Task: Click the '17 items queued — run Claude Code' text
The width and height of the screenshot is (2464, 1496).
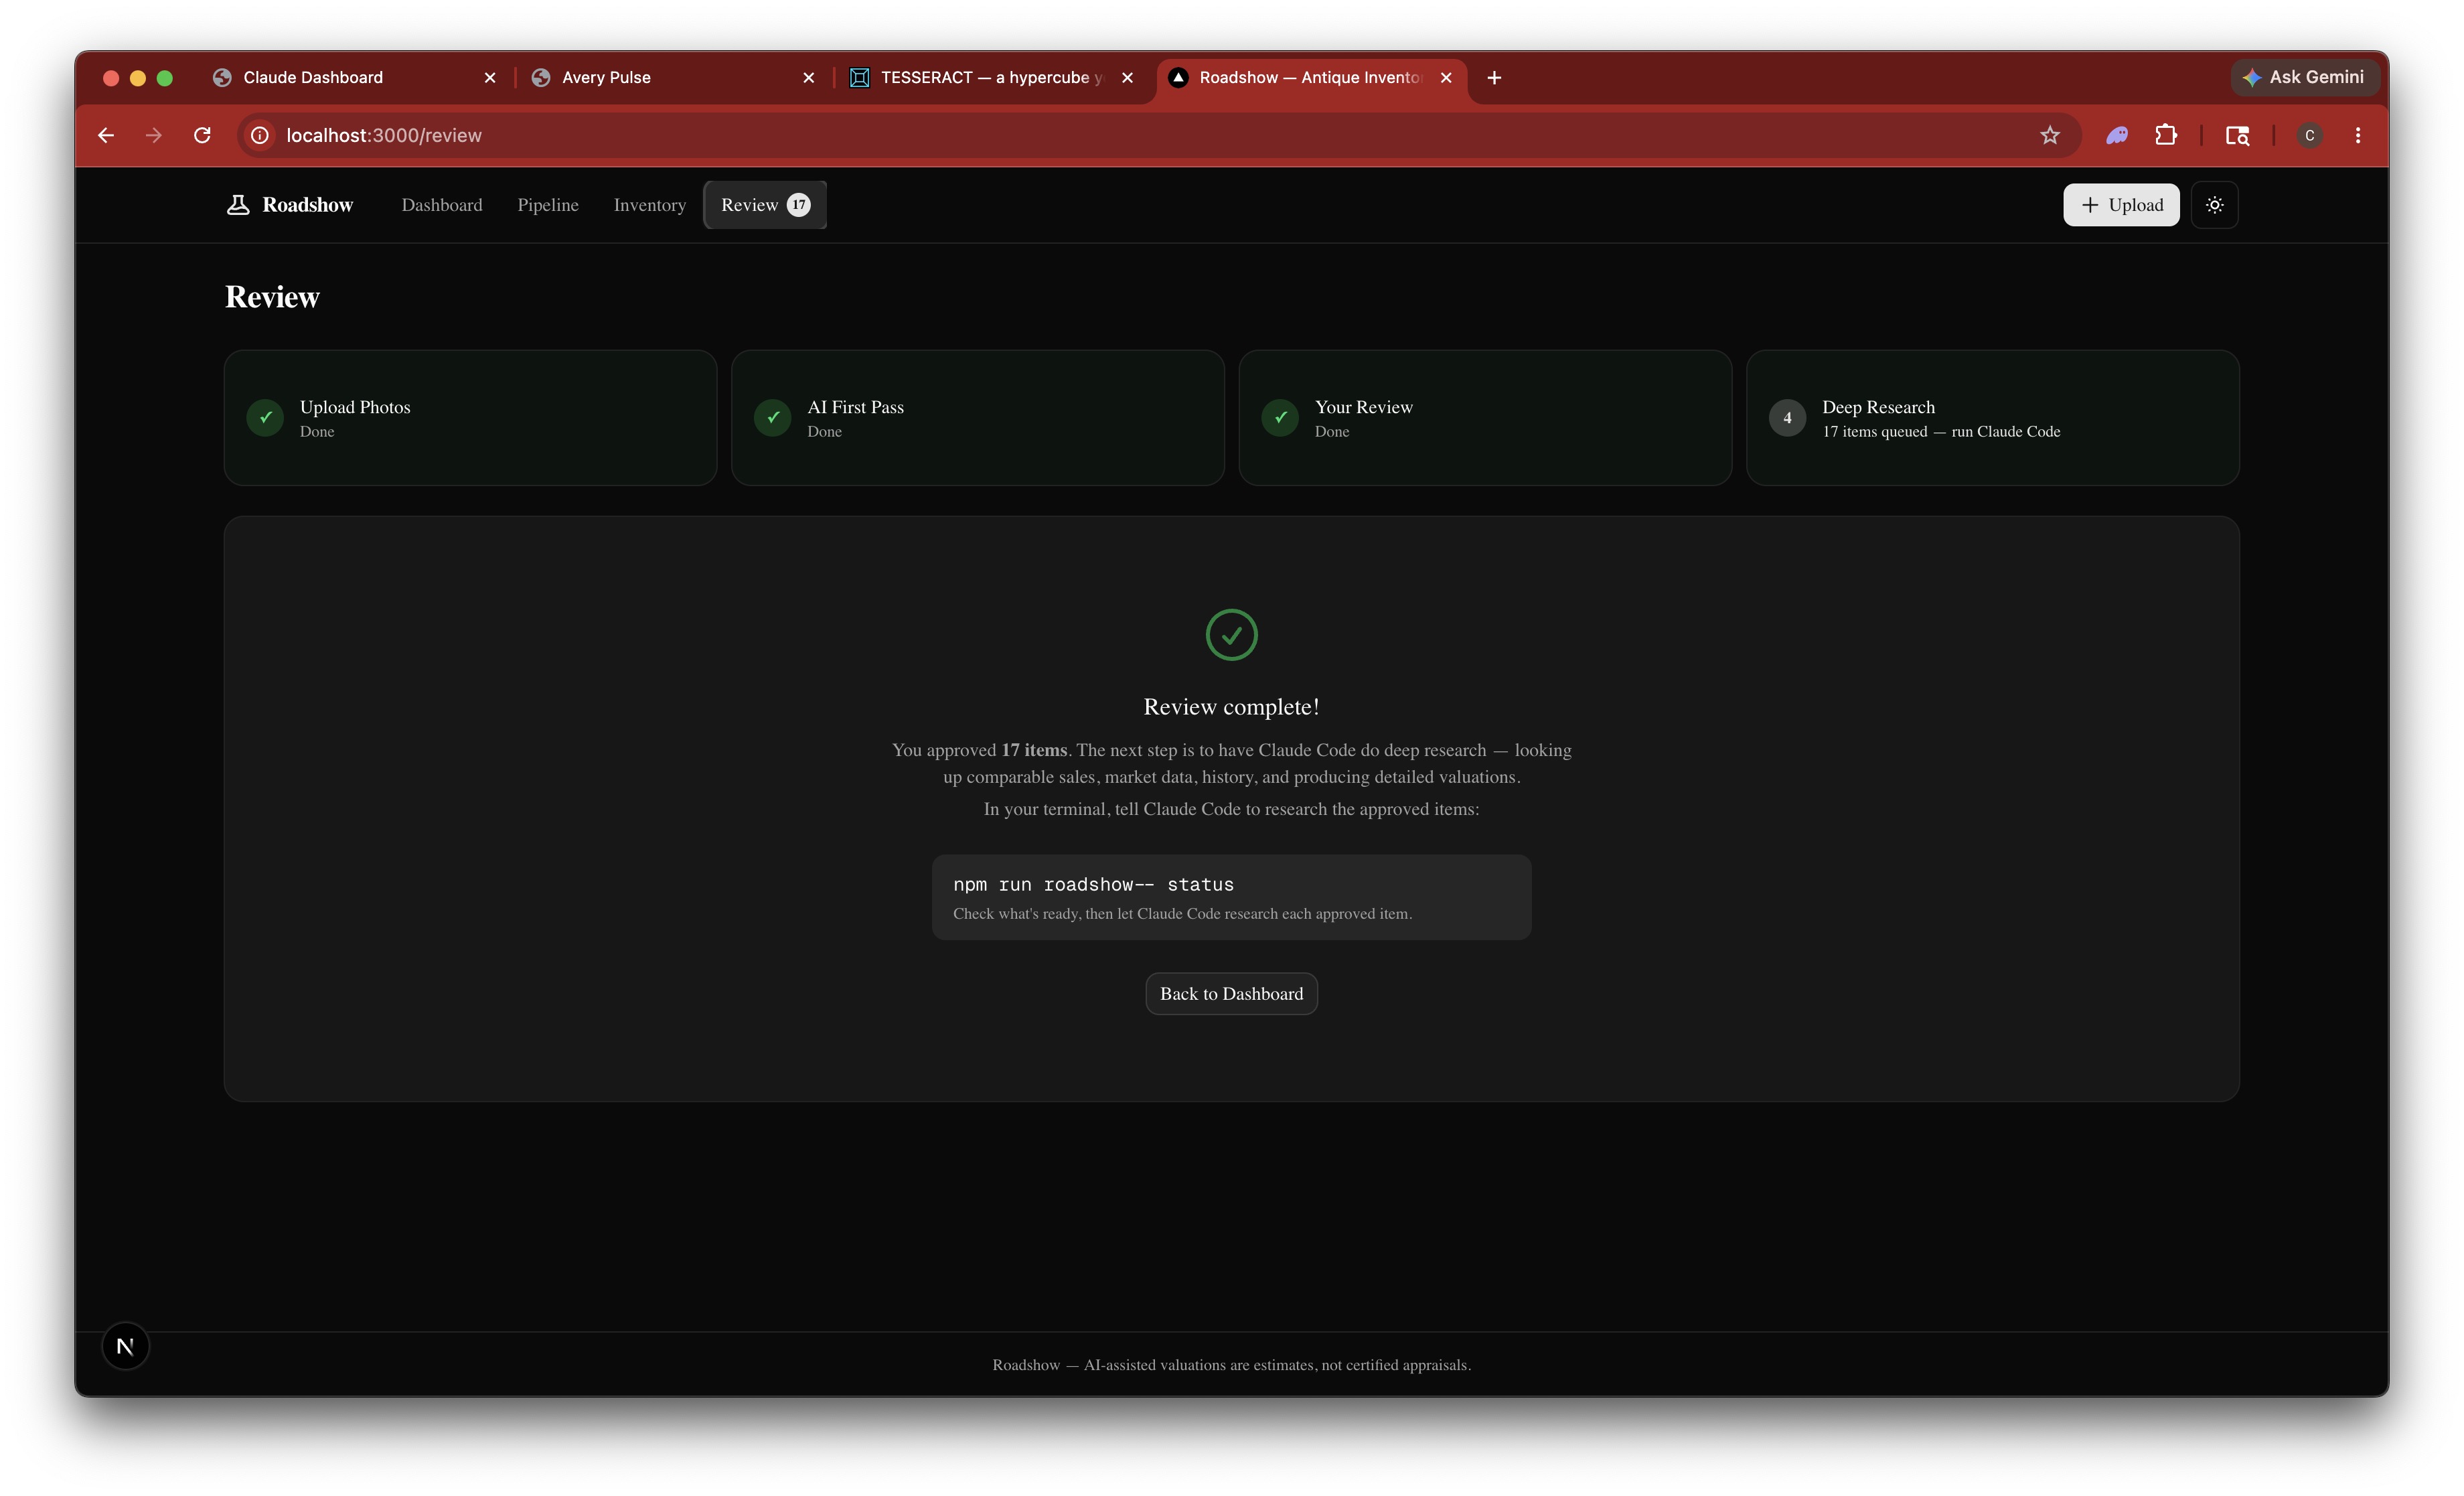Action: coord(1941,432)
